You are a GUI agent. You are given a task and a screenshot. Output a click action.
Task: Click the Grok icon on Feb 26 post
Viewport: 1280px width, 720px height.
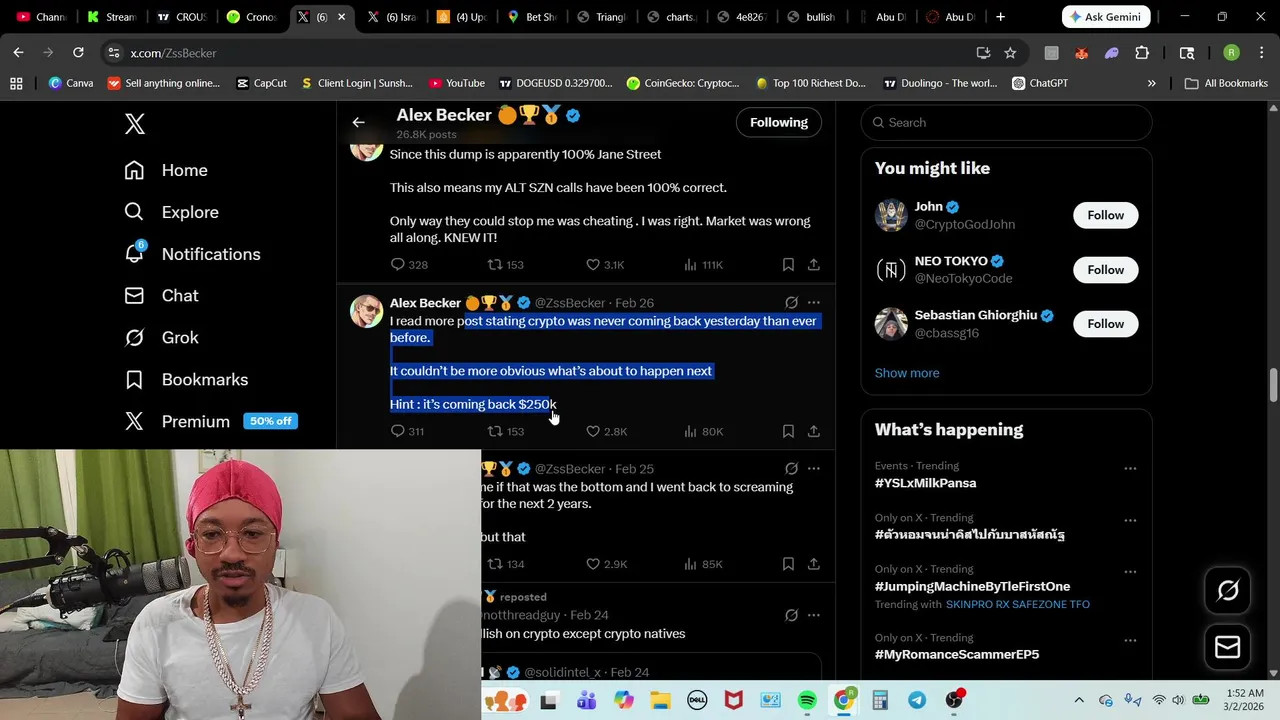click(791, 302)
